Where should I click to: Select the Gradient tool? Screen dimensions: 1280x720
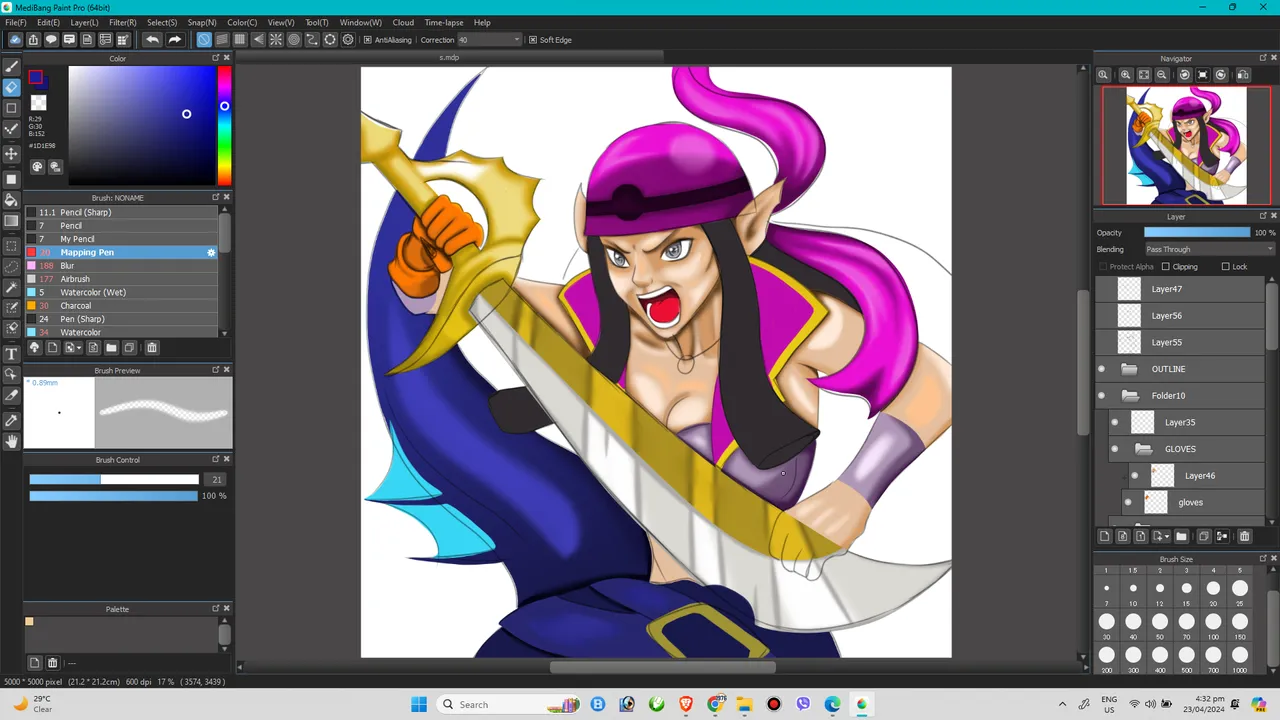coord(12,221)
